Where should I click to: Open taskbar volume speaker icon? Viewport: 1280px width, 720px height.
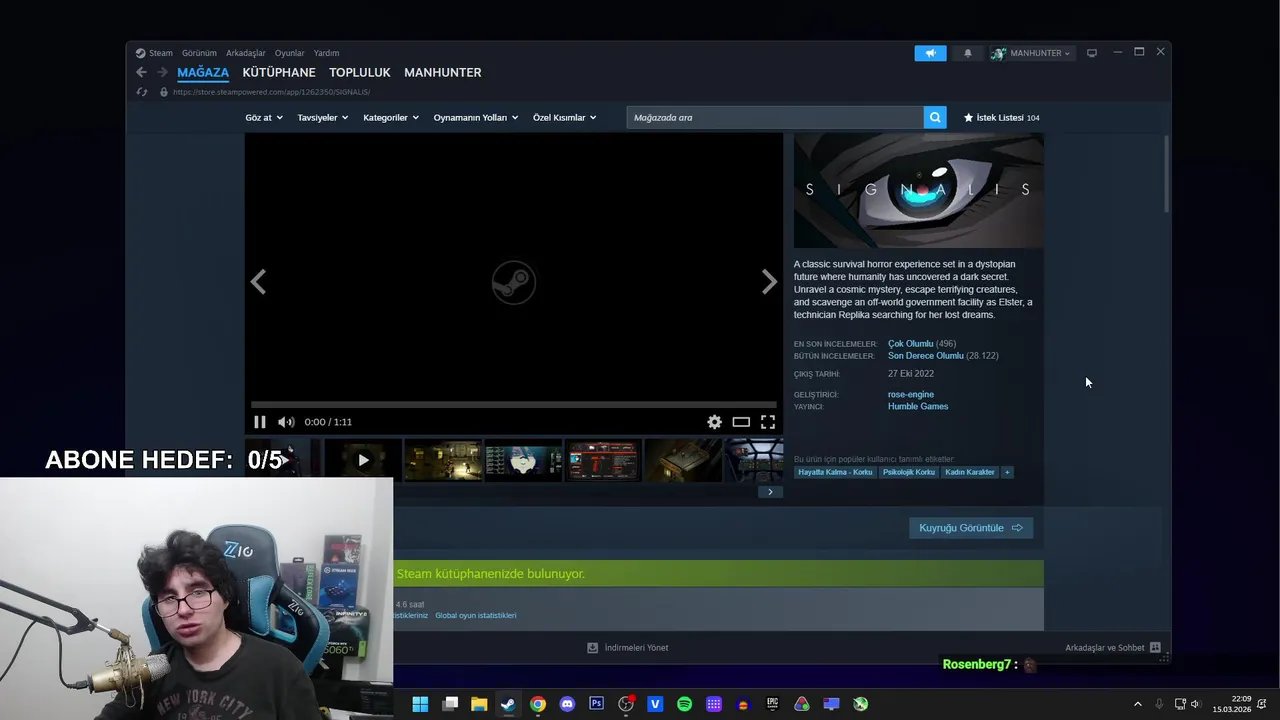[1195, 704]
